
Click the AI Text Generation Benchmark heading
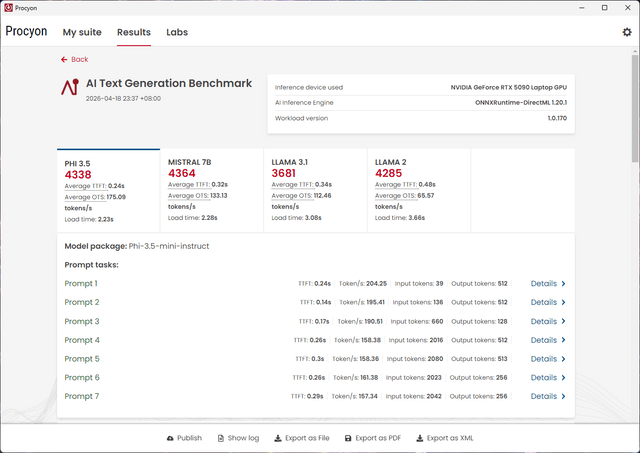click(169, 83)
